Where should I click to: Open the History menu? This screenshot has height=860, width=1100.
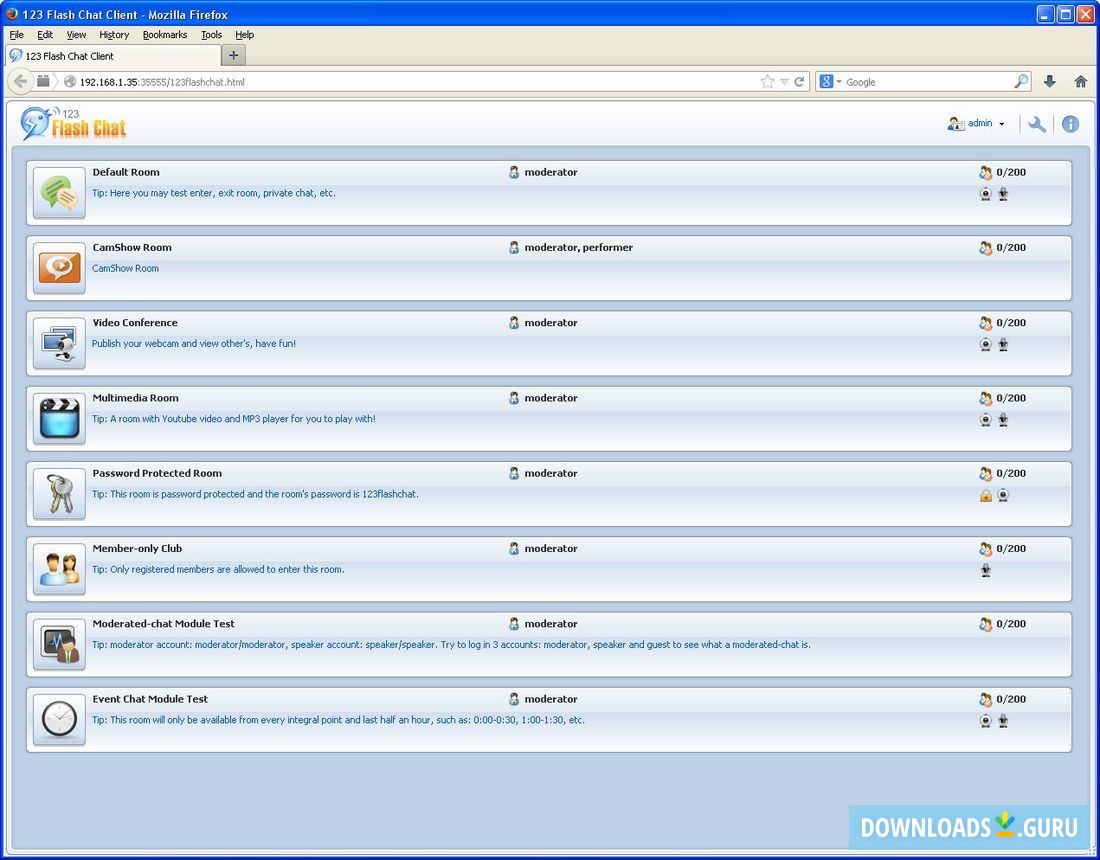[114, 35]
